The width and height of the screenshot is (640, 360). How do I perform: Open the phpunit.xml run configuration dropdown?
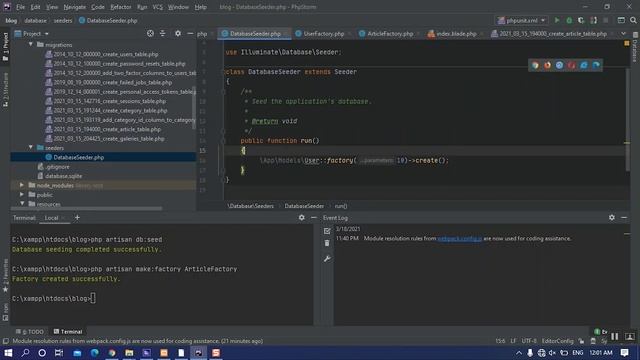tap(521, 20)
